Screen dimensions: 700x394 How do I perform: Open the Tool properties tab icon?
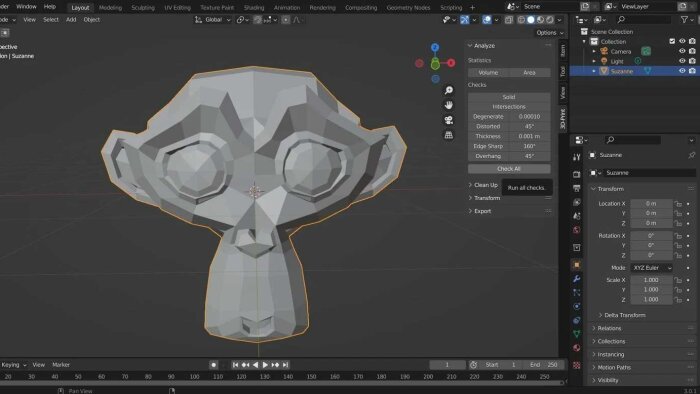pos(576,157)
